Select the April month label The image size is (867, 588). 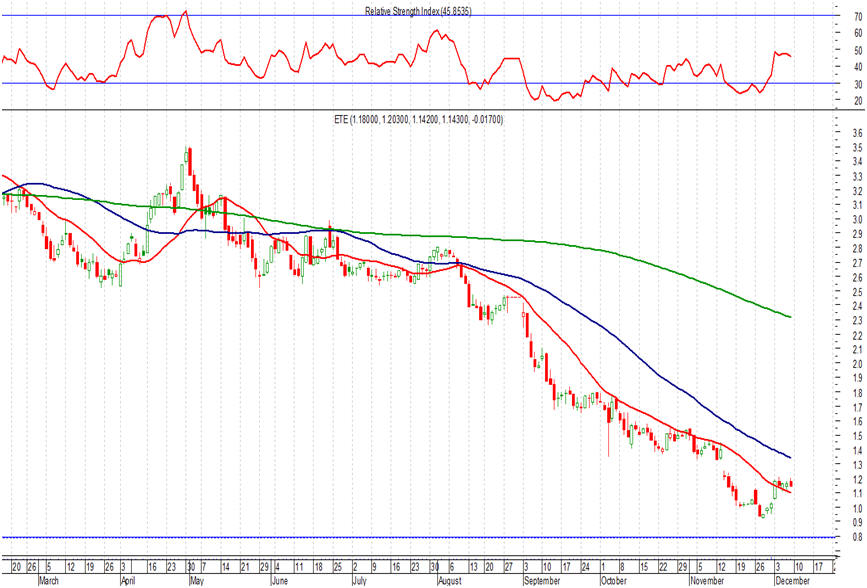pyautogui.click(x=128, y=581)
